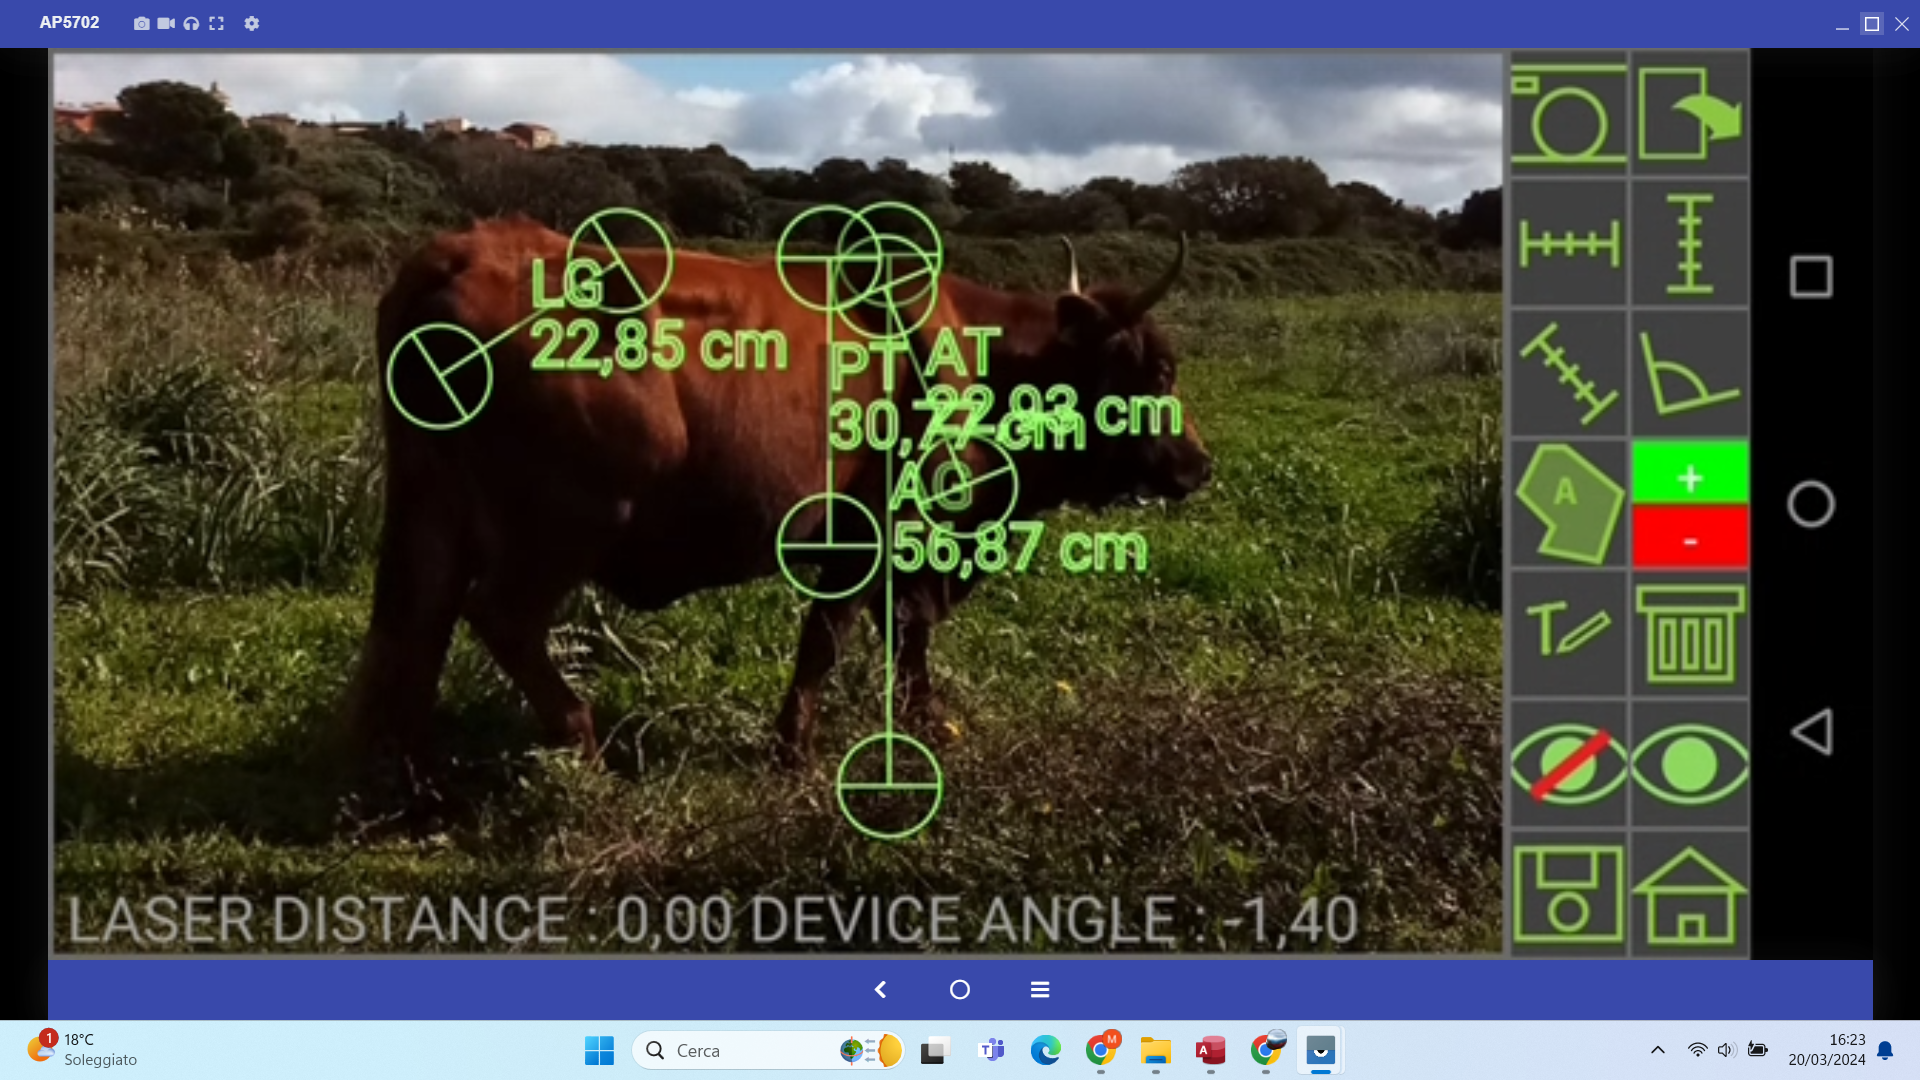Click the trash bin delete icon
The width and height of the screenshot is (1920, 1080).
tap(1689, 634)
